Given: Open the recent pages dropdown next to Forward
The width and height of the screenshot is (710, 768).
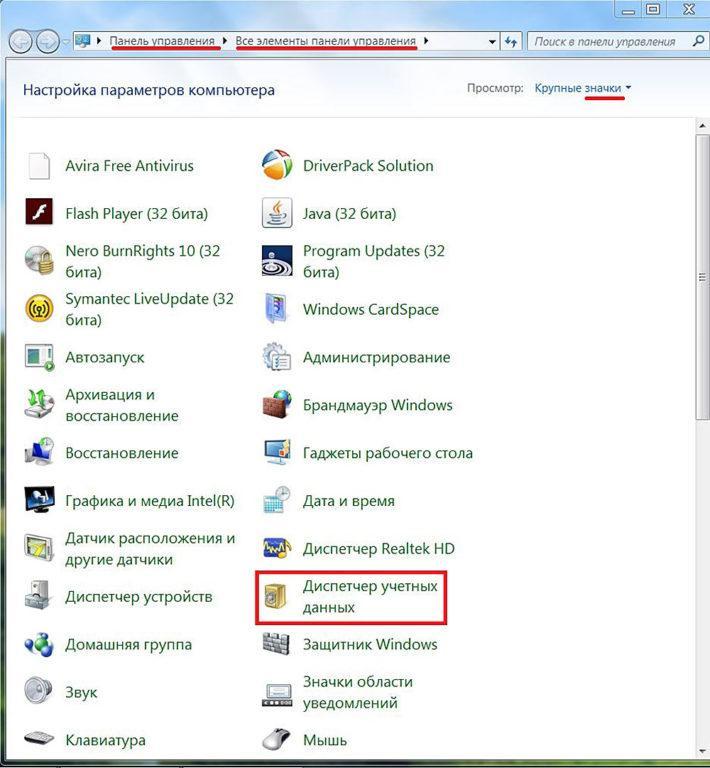Looking at the screenshot, I should (67, 42).
